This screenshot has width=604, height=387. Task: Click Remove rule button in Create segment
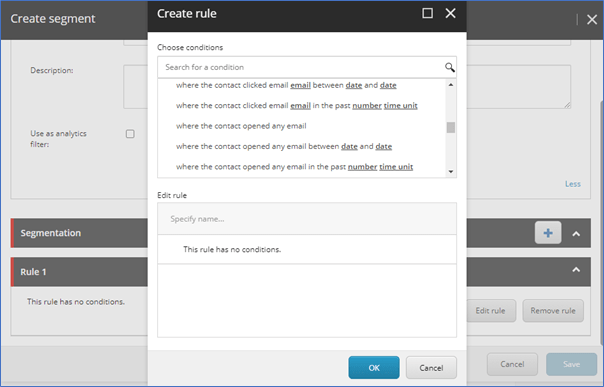pos(553,311)
